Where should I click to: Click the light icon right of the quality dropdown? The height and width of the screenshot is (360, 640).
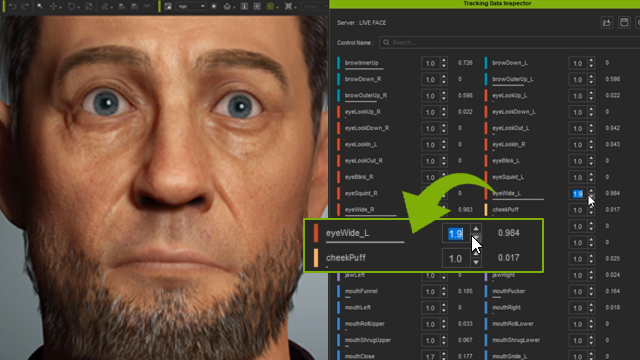tap(214, 7)
